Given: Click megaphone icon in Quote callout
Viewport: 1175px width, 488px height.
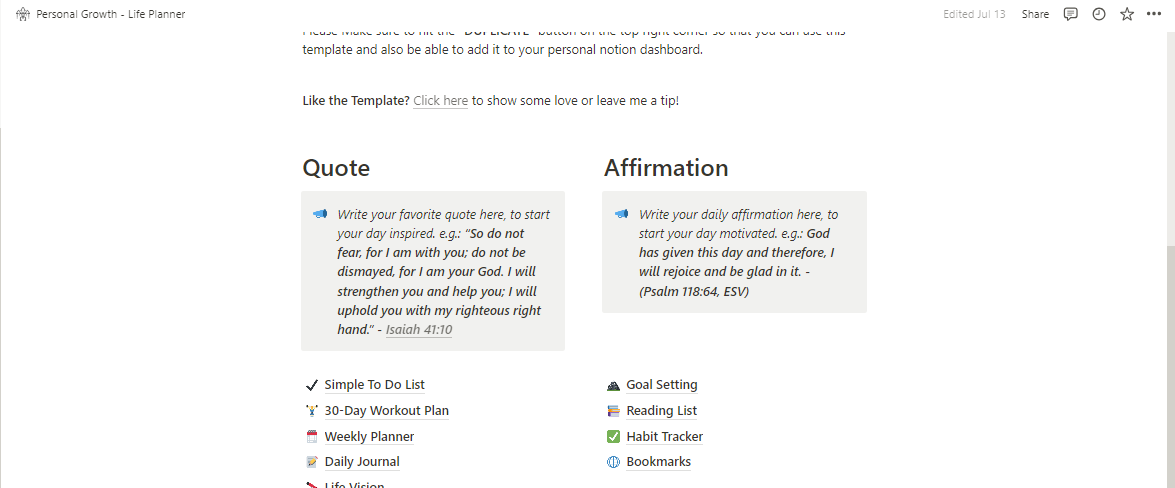Looking at the screenshot, I should [320, 214].
